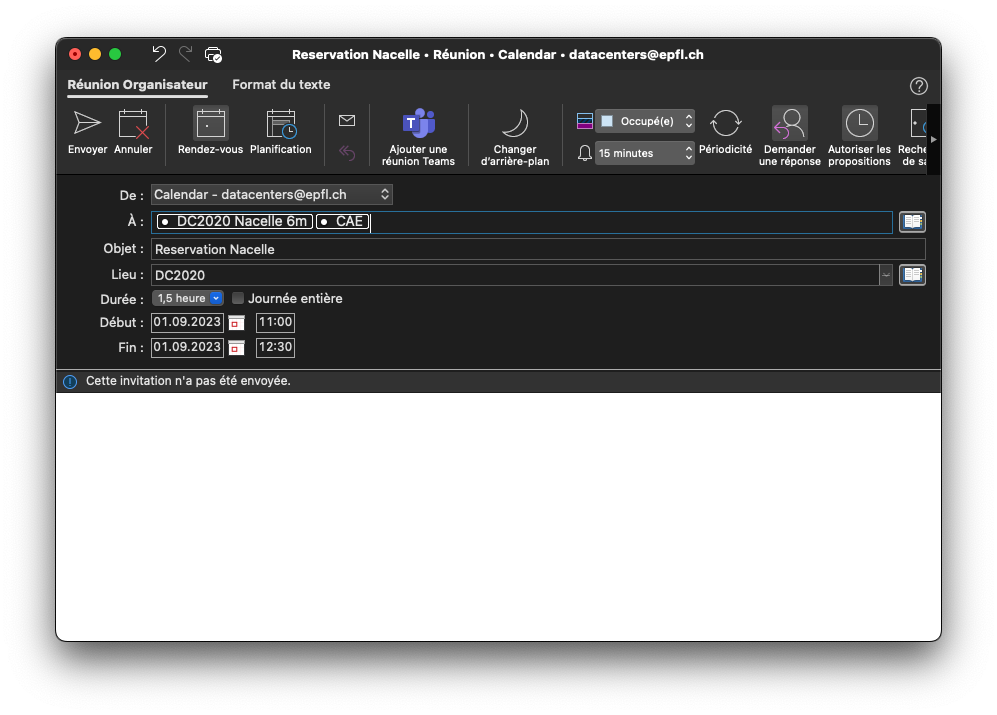The height and width of the screenshot is (715, 997).
Task: Open the calendar picker for Début date
Action: [x=236, y=323]
